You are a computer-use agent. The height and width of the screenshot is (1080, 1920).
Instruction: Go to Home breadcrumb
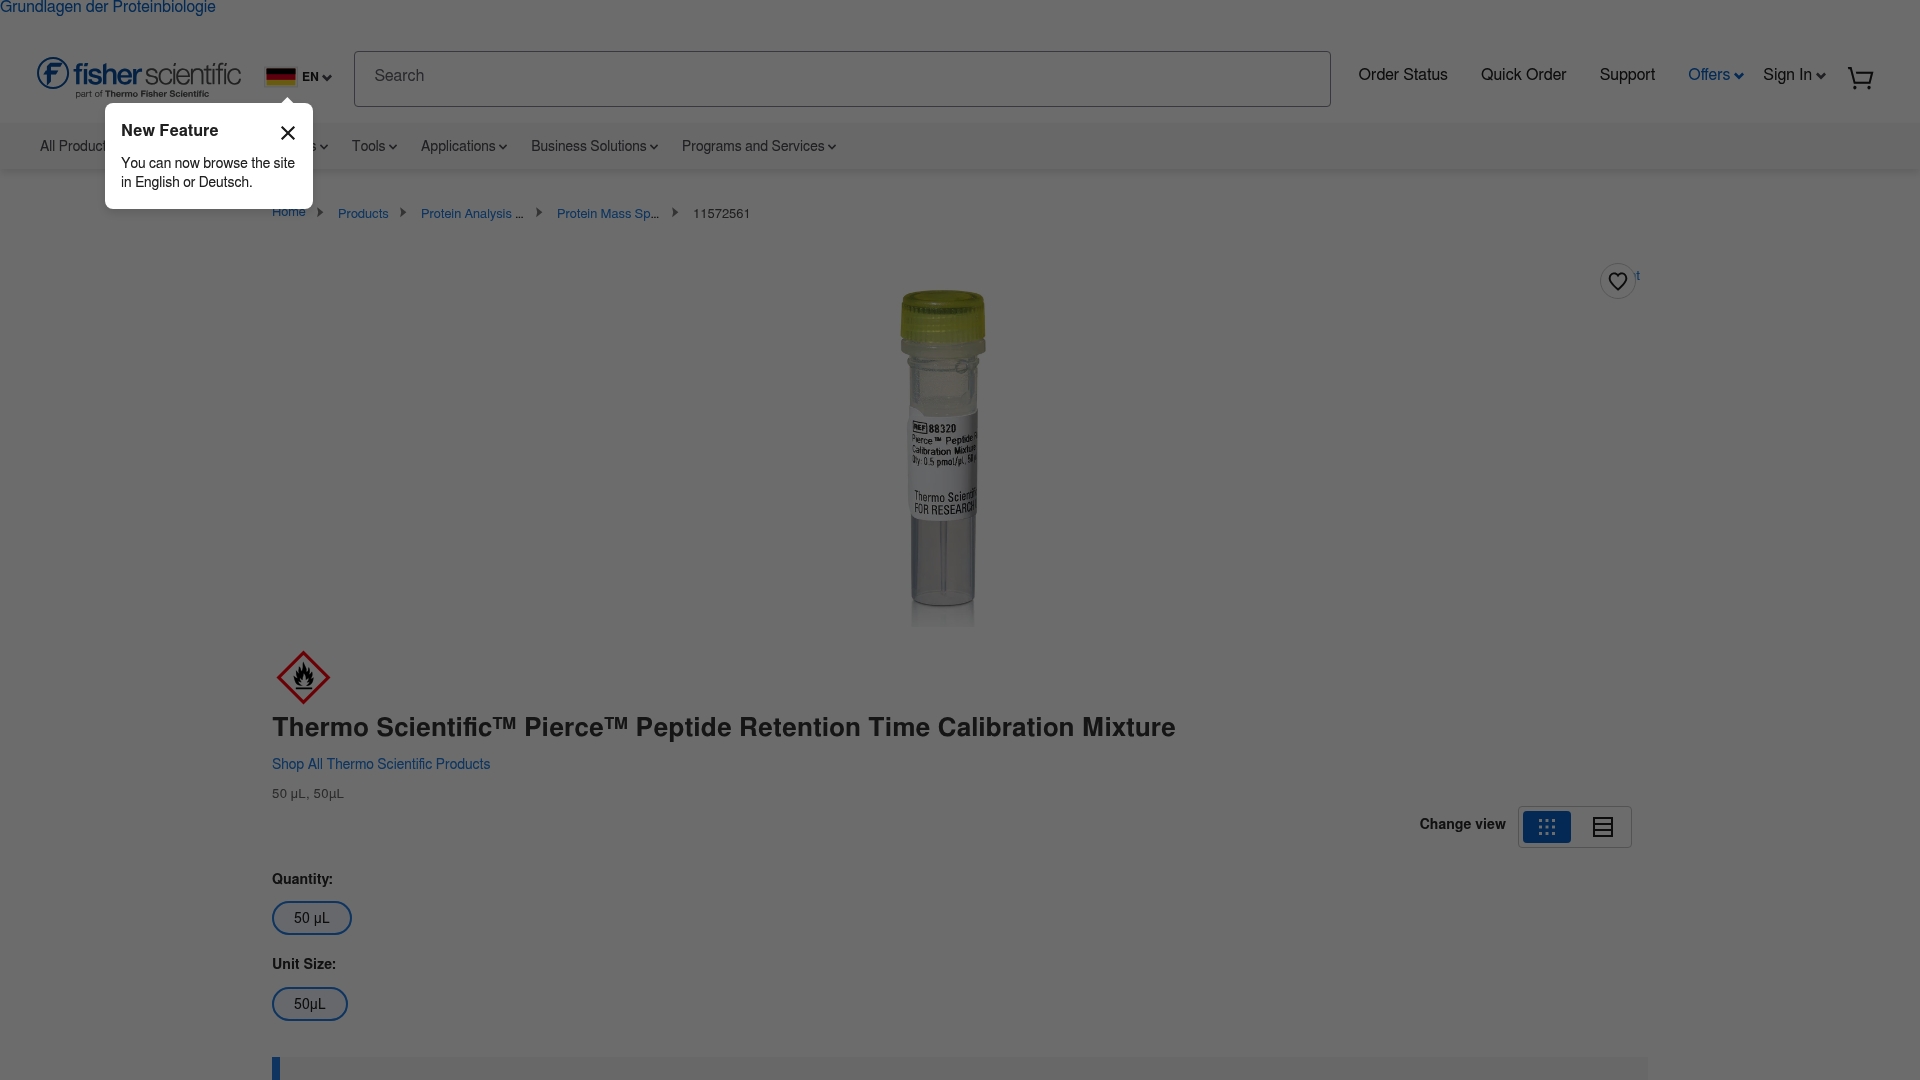288,212
